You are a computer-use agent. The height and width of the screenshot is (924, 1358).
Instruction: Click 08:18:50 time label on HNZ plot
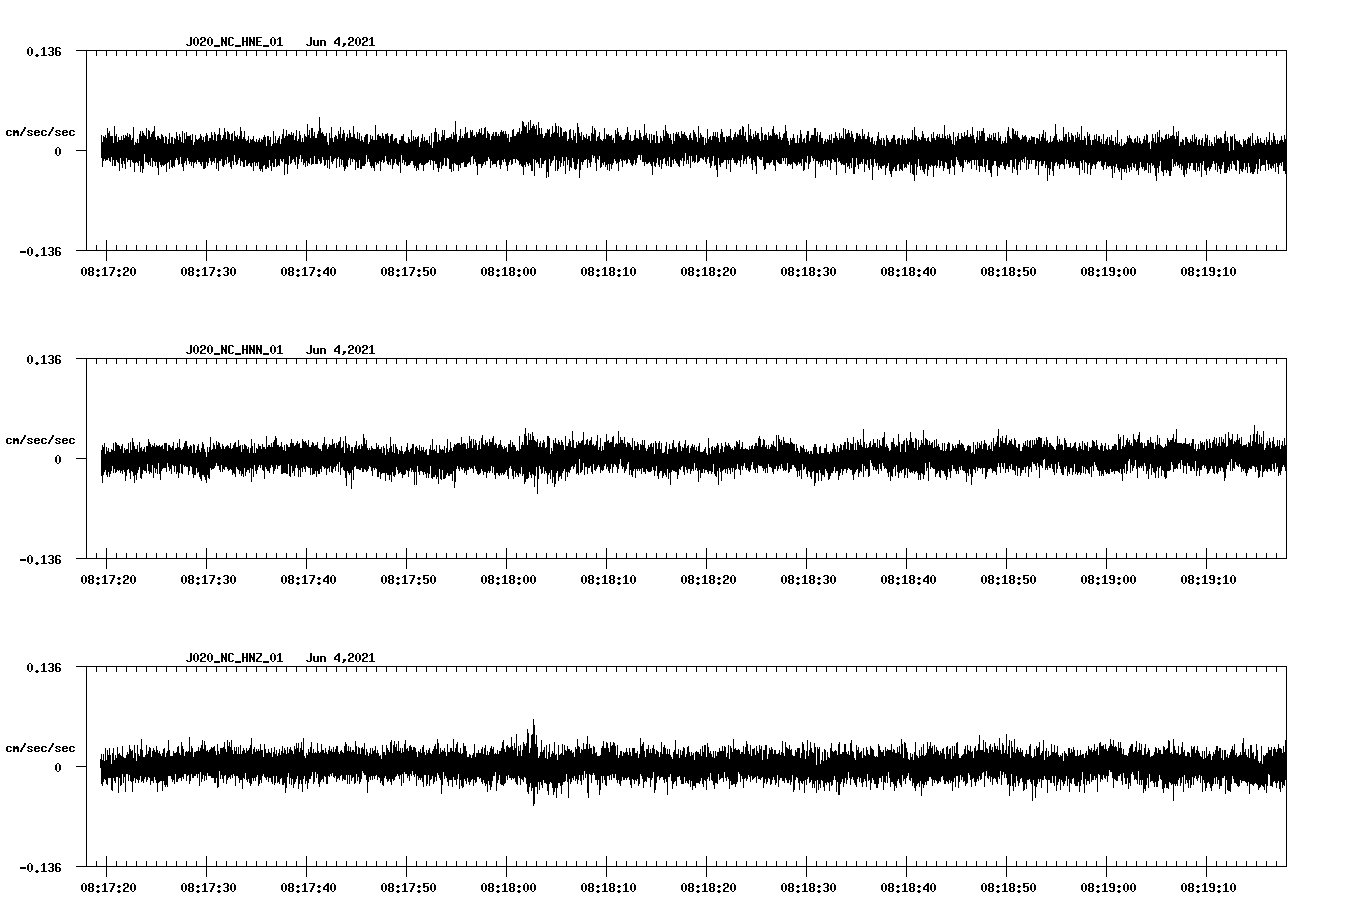pos(1008,887)
